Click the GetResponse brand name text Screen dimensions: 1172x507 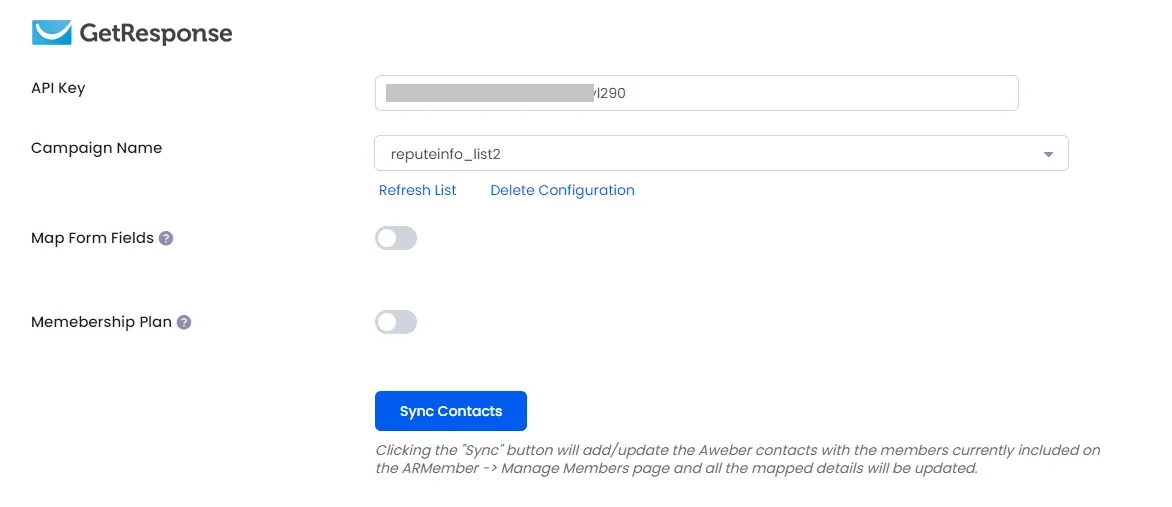[155, 34]
